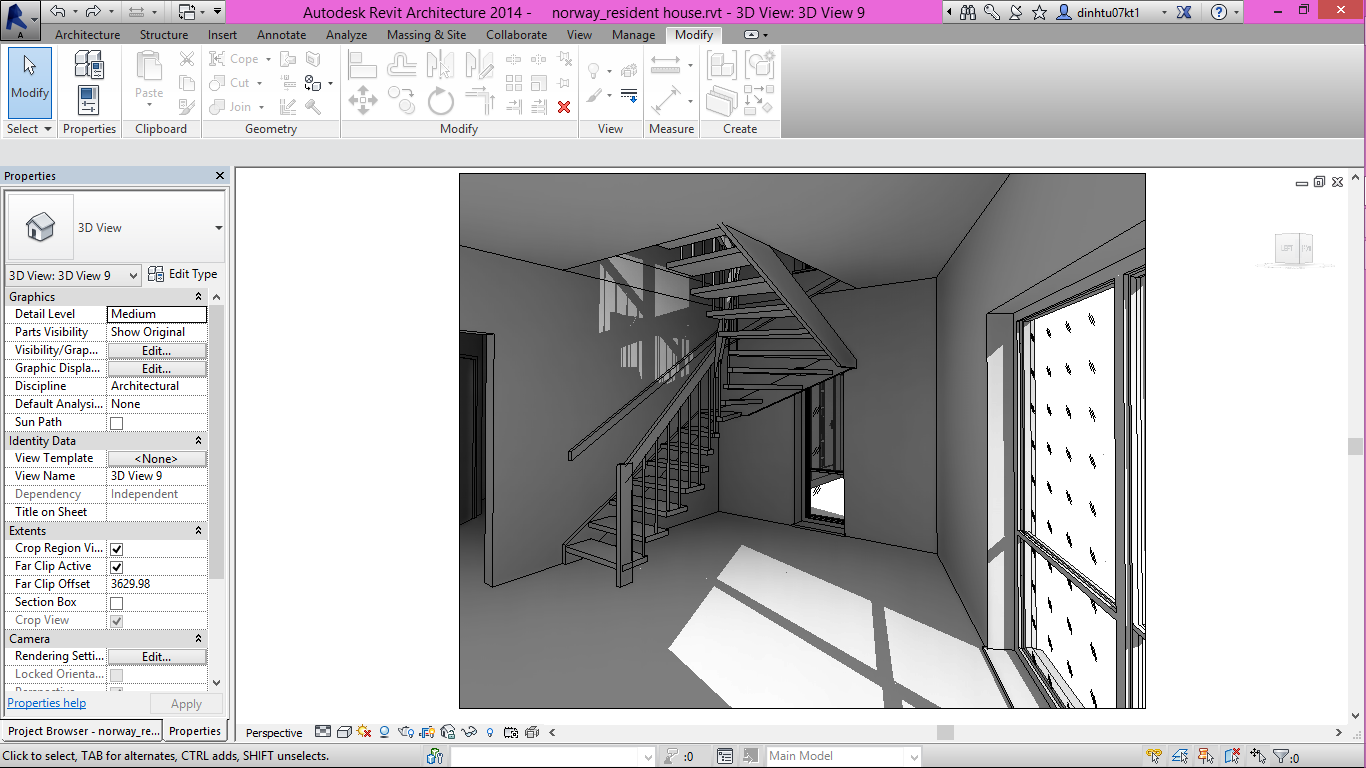The width and height of the screenshot is (1366, 768).
Task: Click the Redo arrow in quick access
Action: (92, 12)
